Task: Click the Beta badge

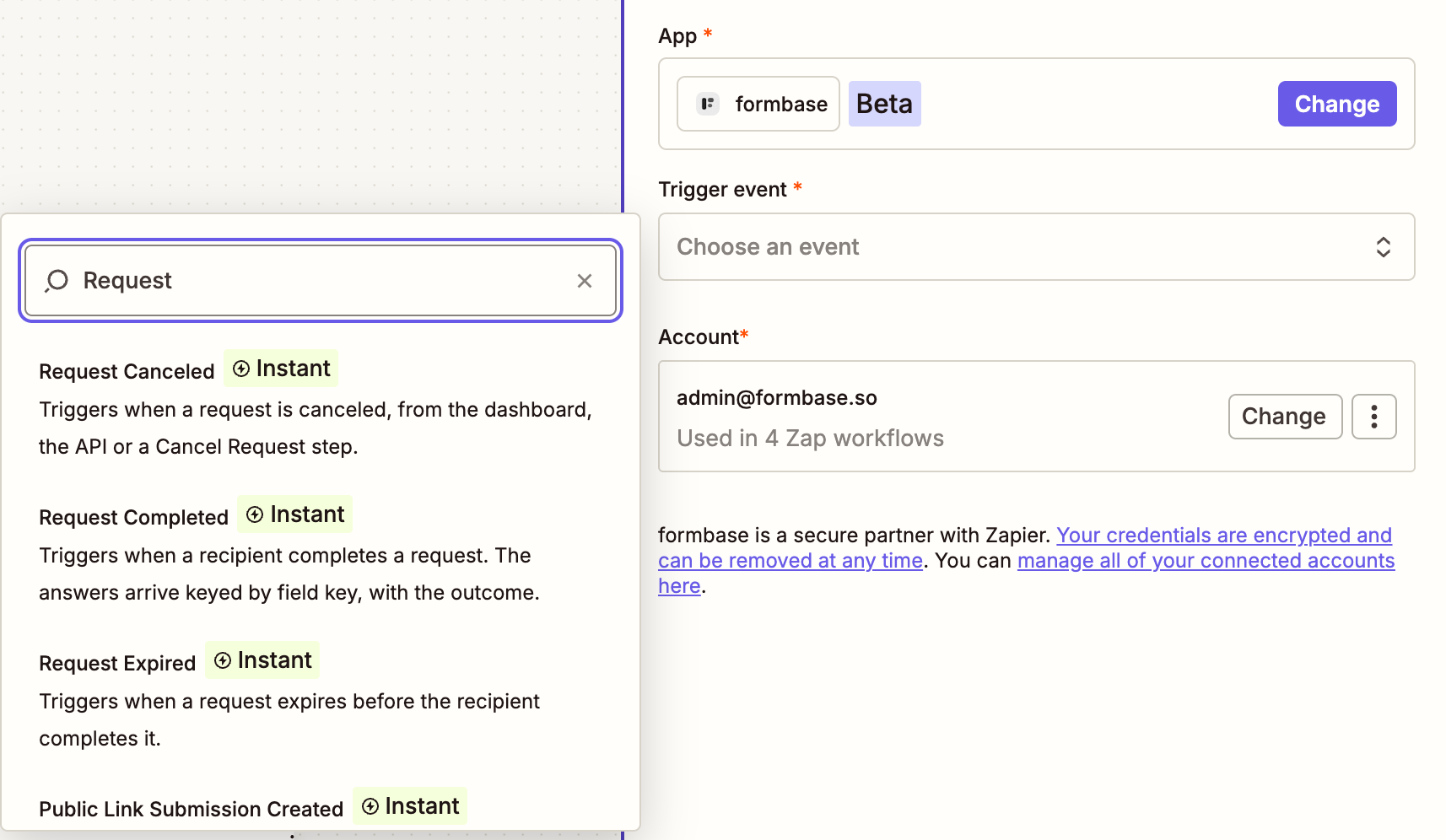Action: click(x=885, y=104)
